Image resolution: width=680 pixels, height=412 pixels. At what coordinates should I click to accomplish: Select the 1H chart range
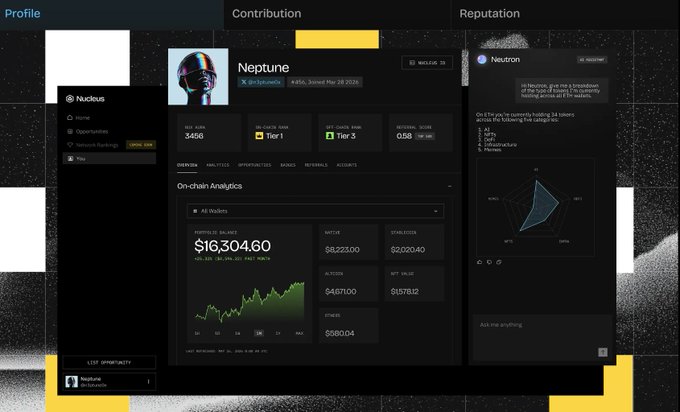coord(197,333)
